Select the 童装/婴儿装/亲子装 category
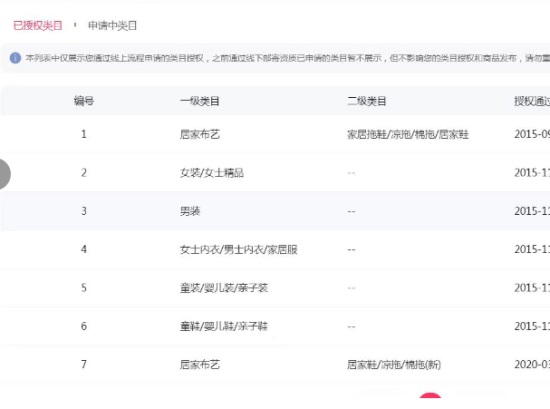550x409 pixels. point(224,288)
